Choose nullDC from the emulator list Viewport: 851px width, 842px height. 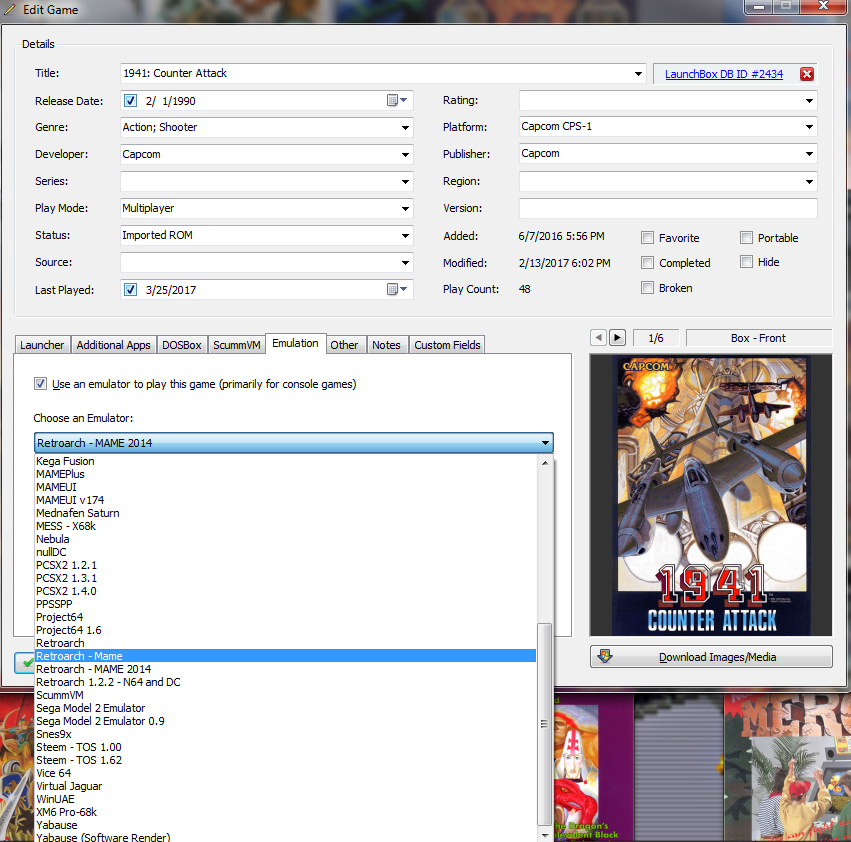285,552
